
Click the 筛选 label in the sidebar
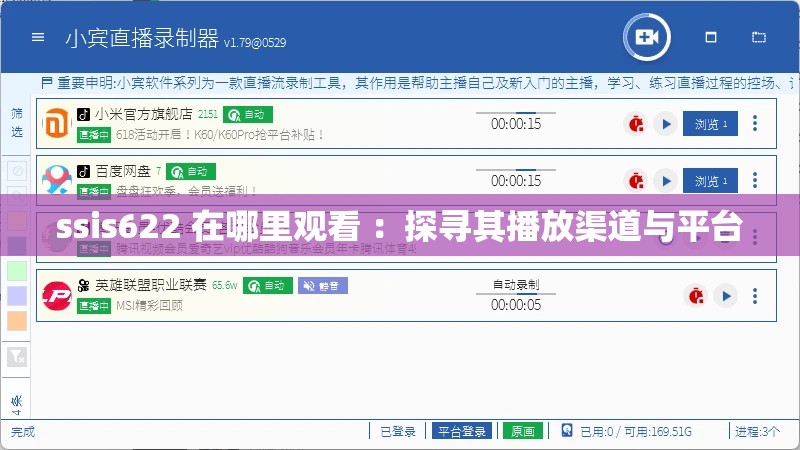click(17, 122)
